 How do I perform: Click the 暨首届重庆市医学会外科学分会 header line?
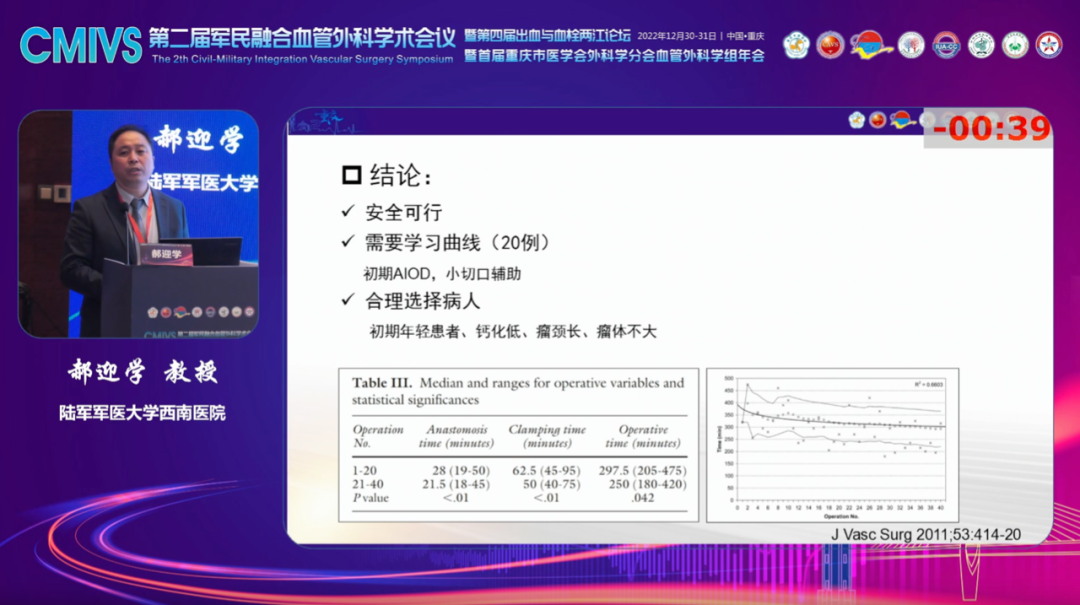(614, 56)
